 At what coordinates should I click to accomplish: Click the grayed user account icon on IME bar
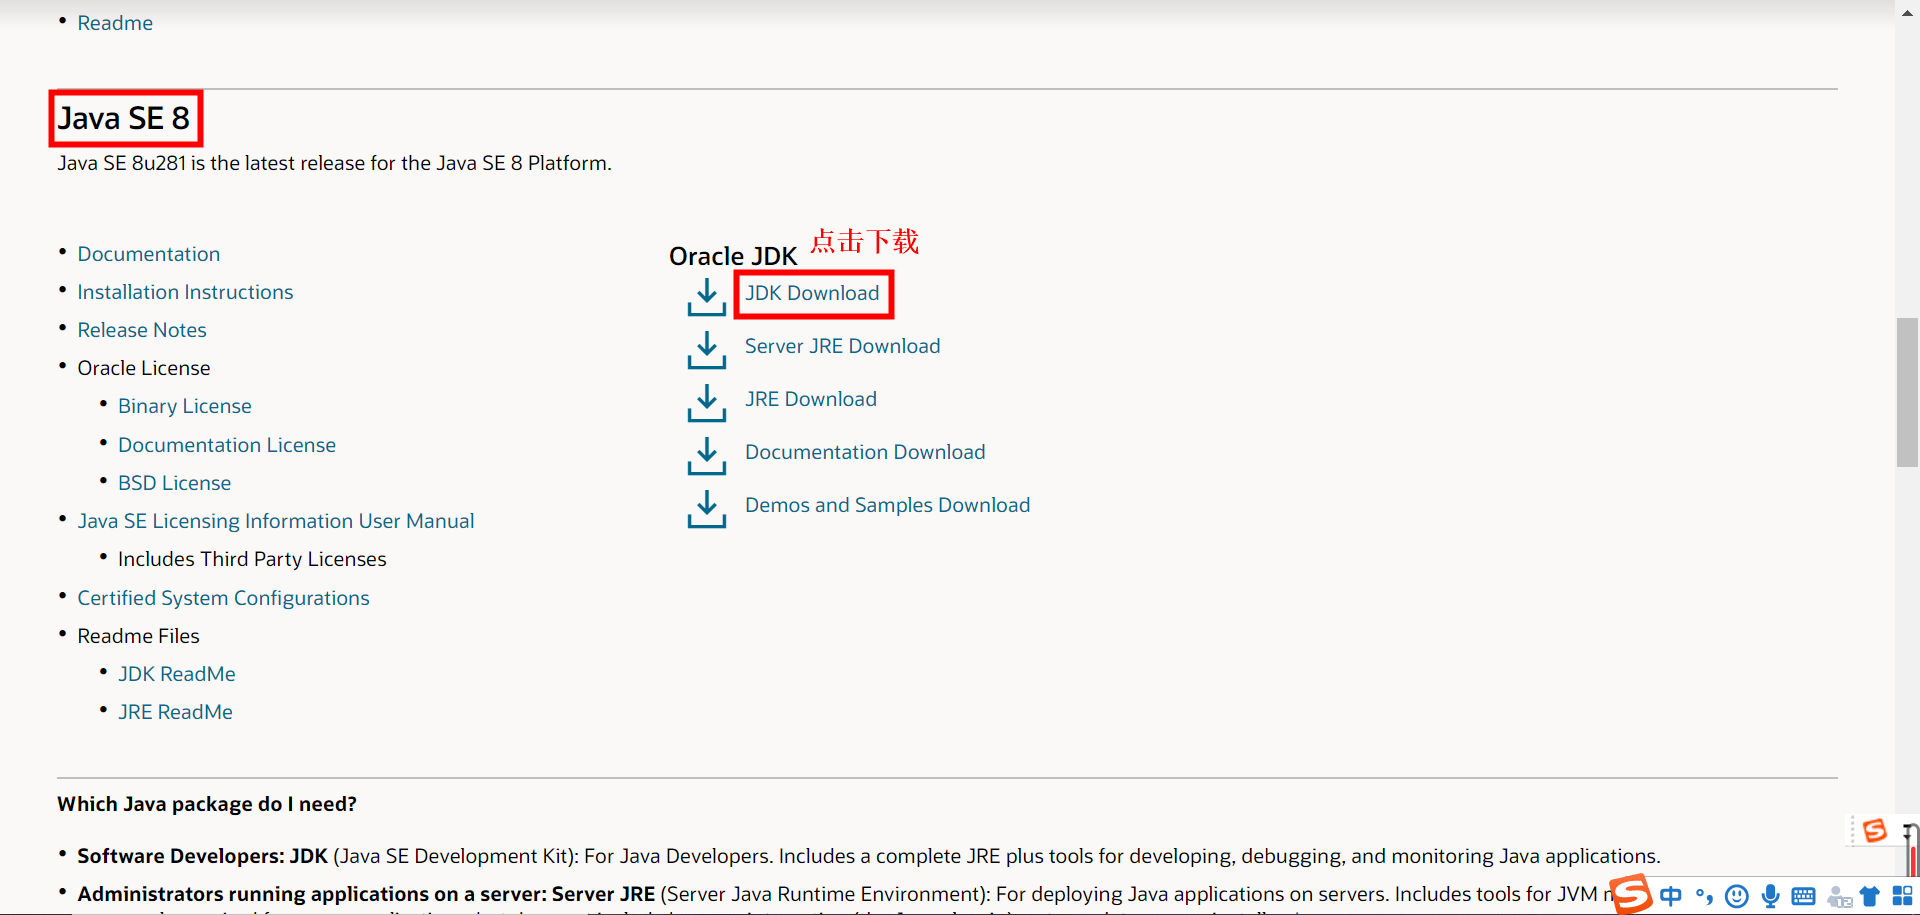point(1838,897)
